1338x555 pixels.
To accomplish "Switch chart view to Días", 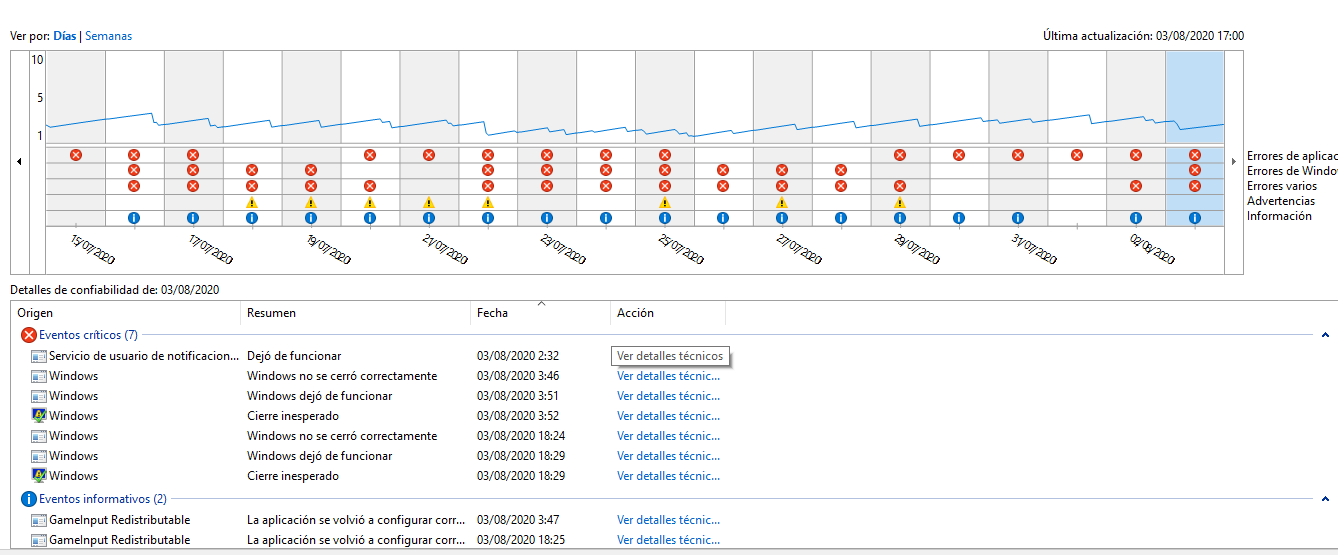I will (65, 36).
